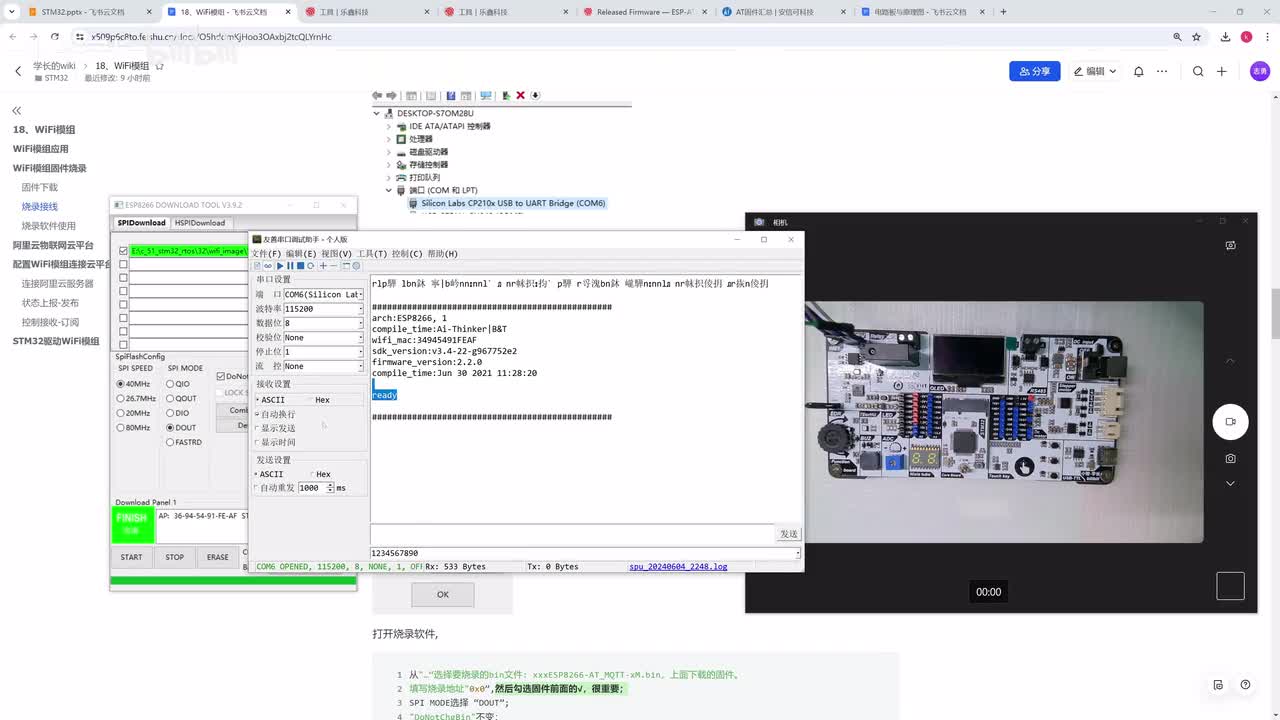Viewport: 1280px width, 720px height.
Task: Click the 自动重发 interval stepper arrows
Action: click(x=330, y=488)
